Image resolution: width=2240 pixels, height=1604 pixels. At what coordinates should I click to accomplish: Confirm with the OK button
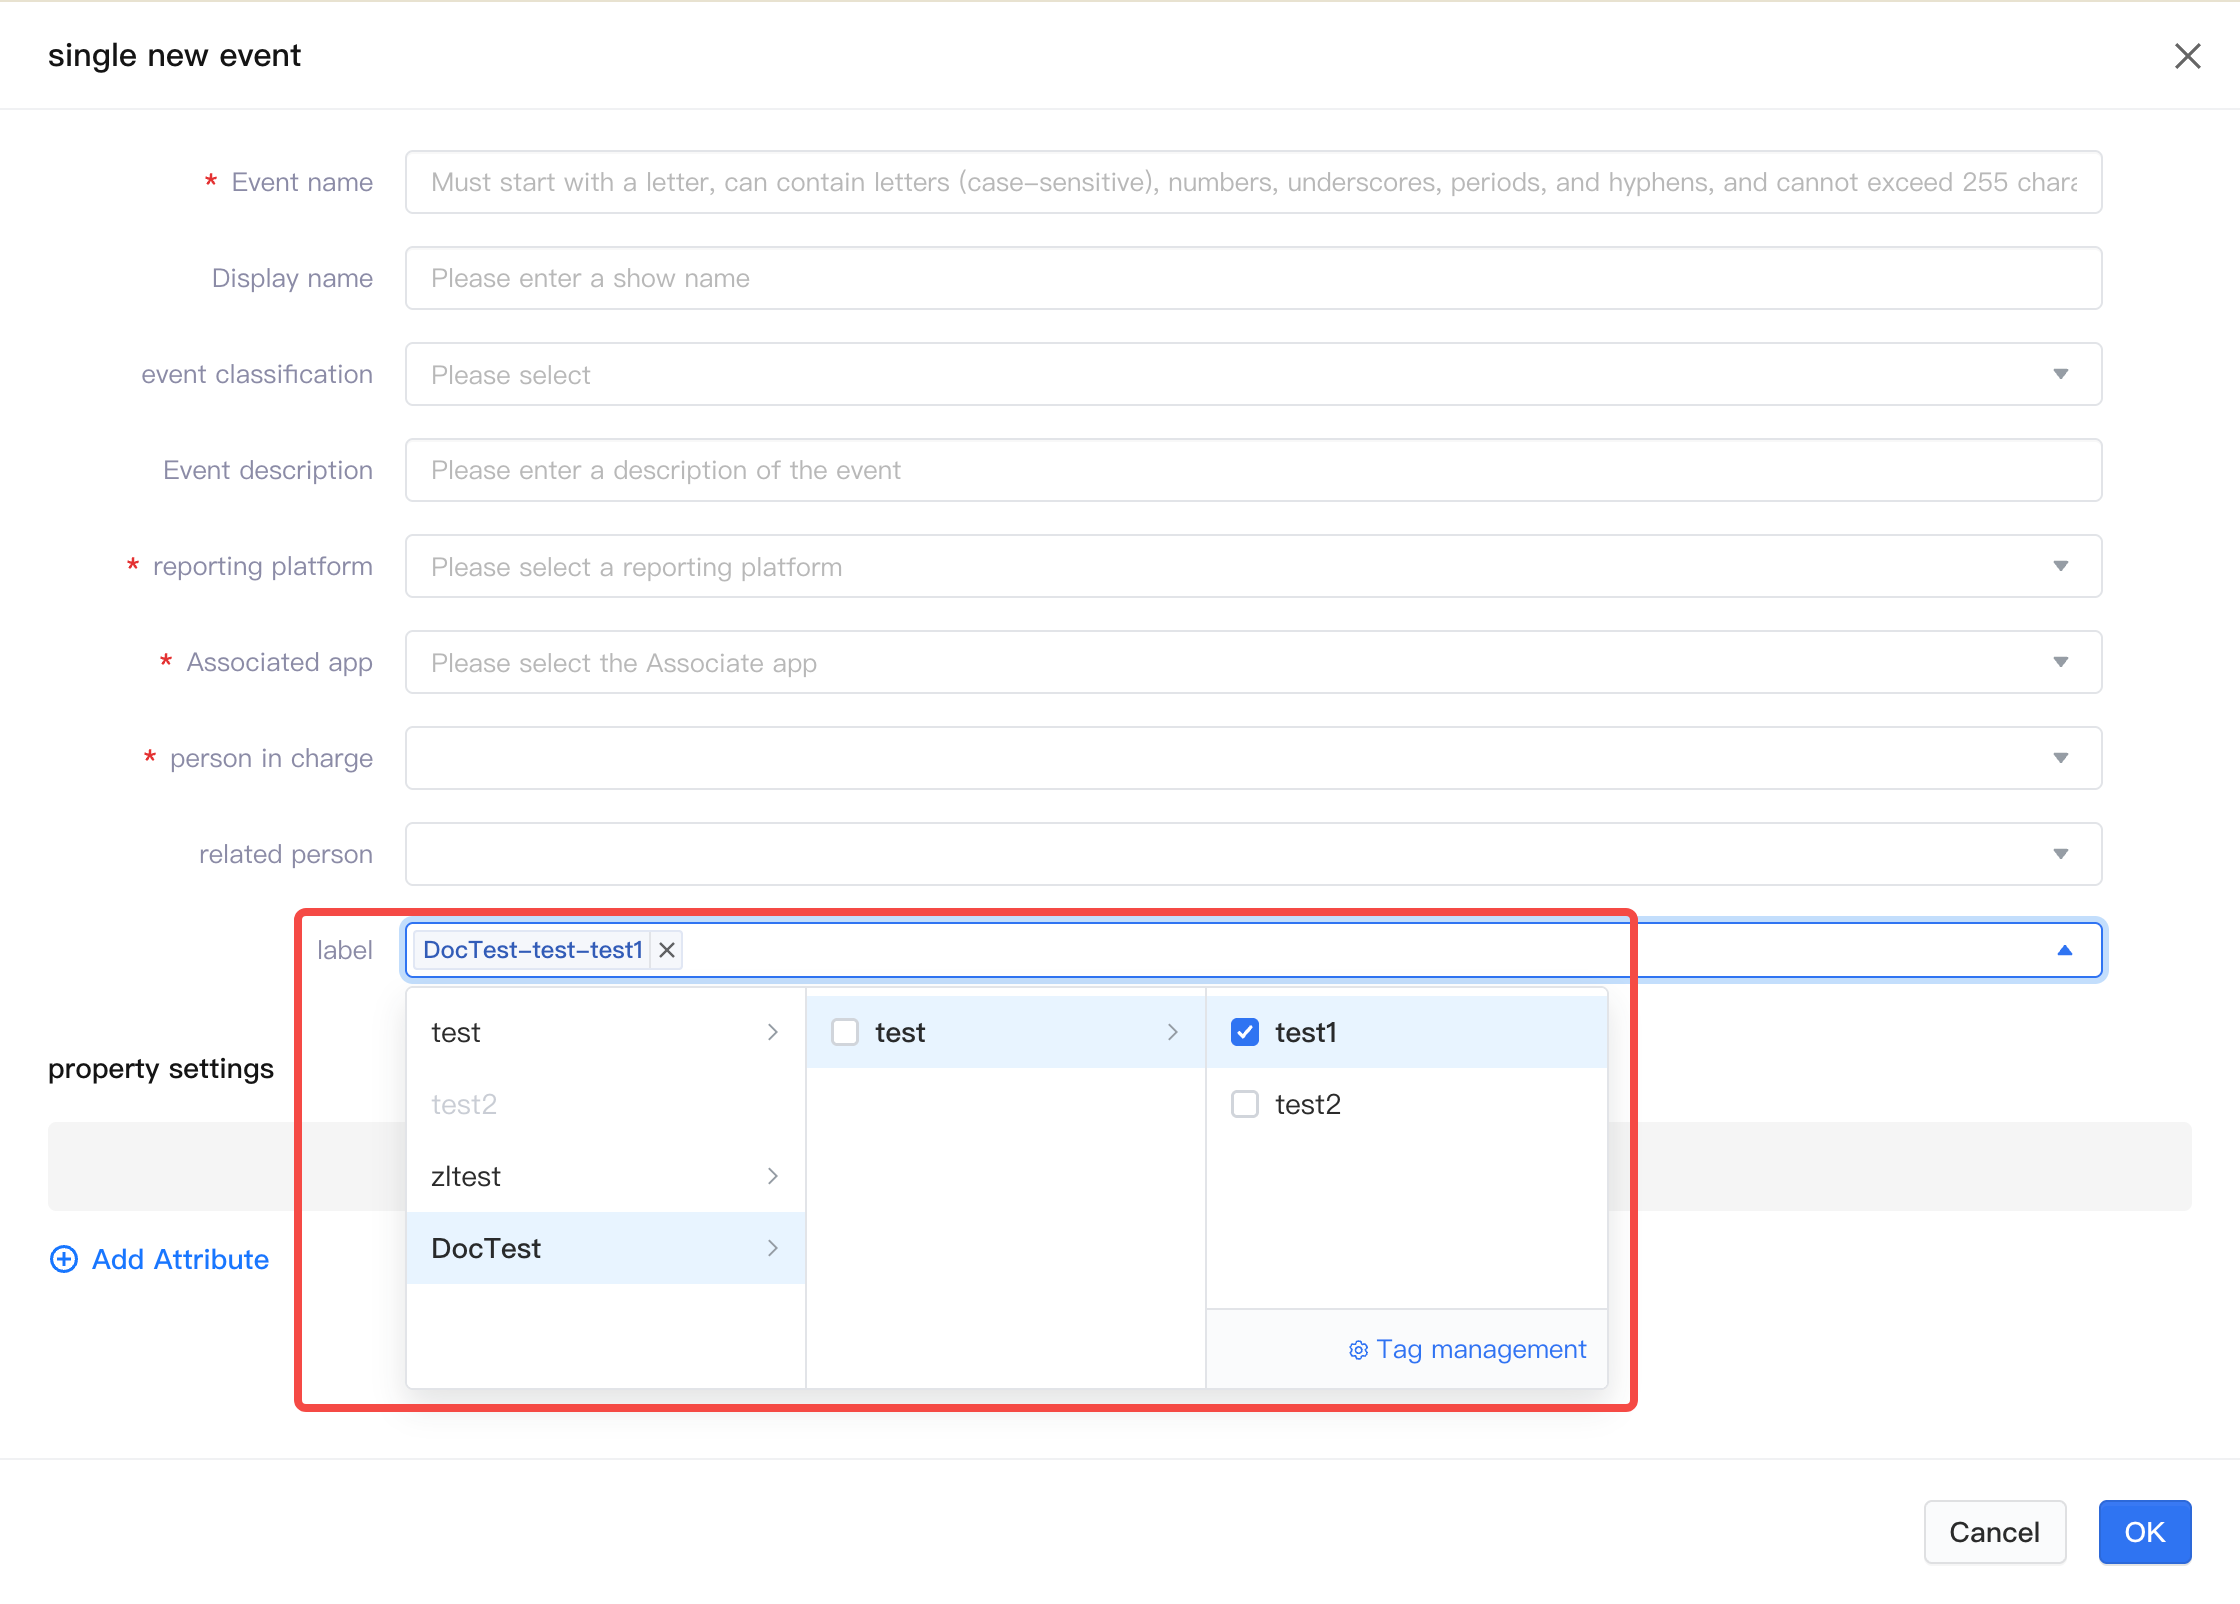tap(2145, 1532)
